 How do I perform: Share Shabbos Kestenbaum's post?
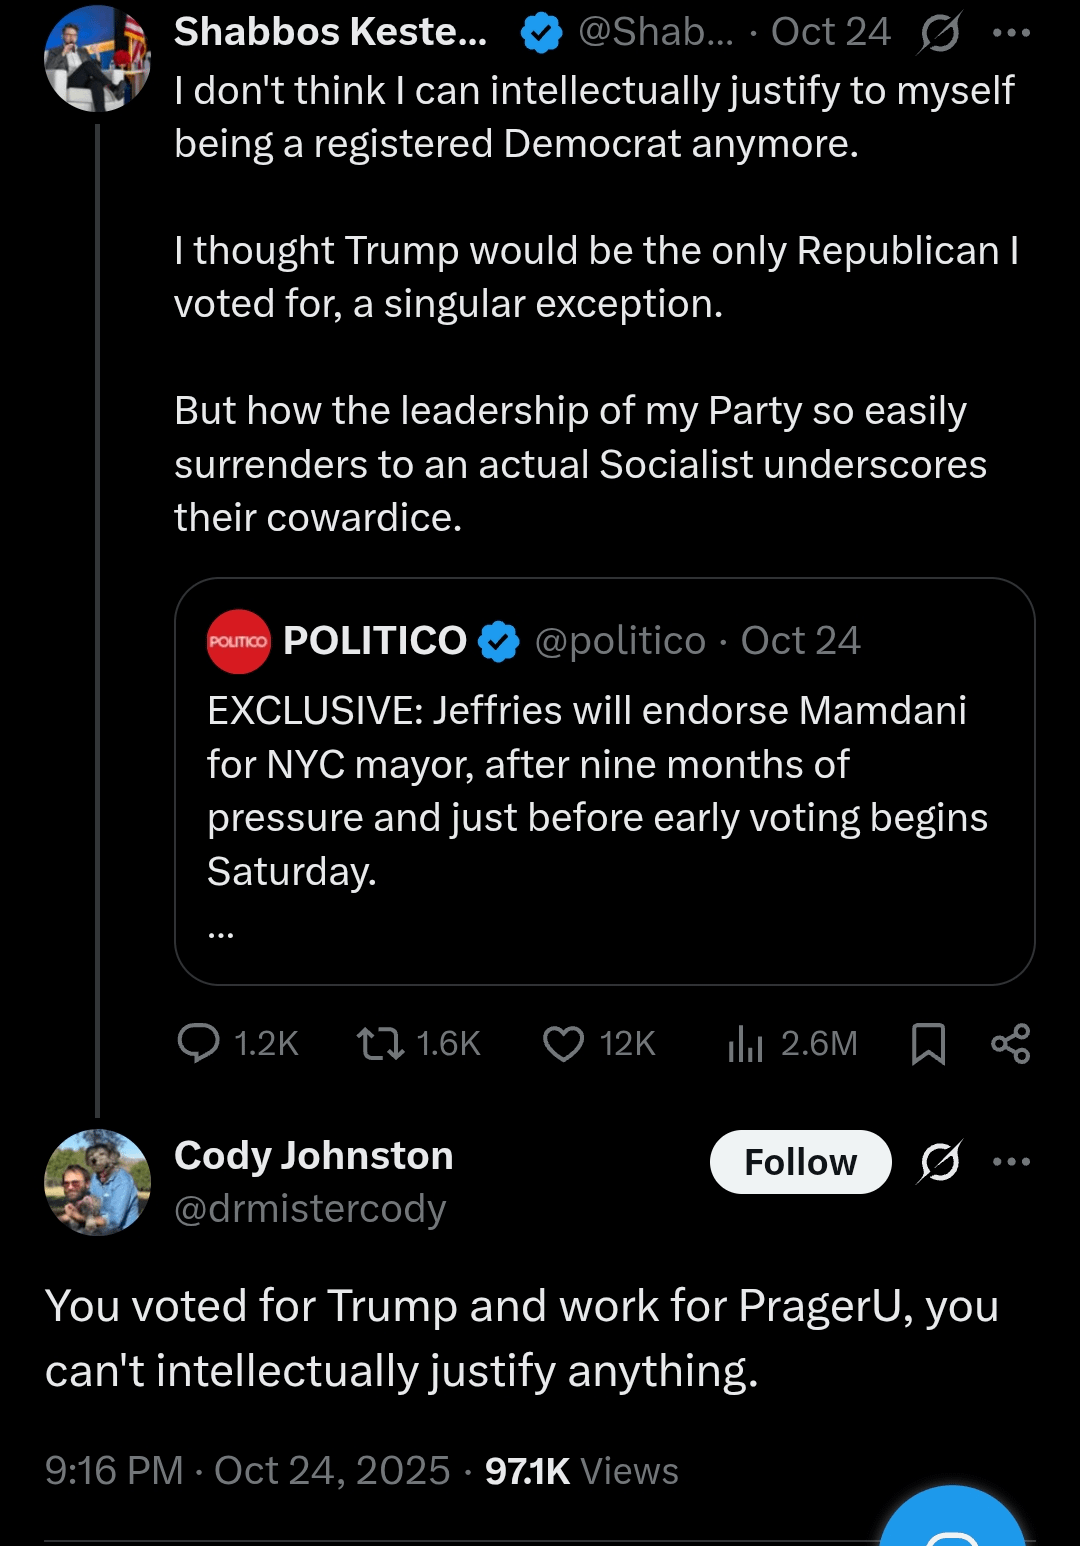pyautogui.click(x=1010, y=1043)
